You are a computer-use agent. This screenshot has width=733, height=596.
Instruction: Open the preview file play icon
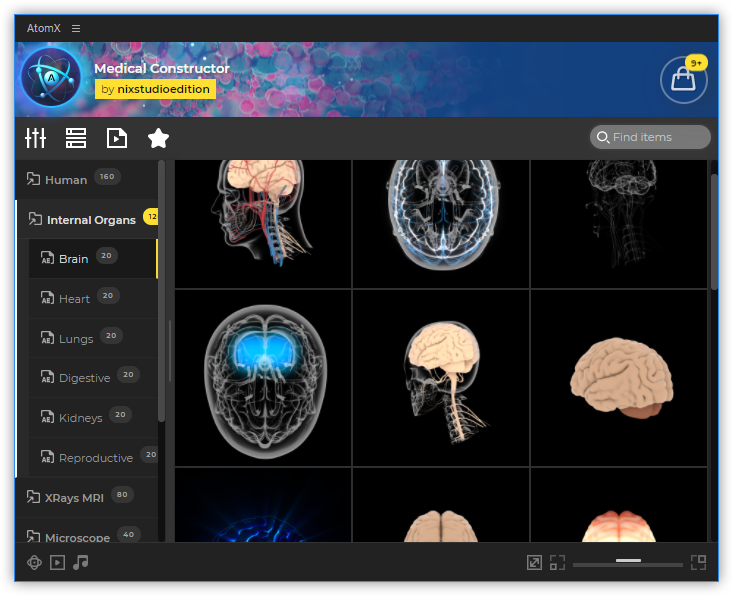click(116, 138)
